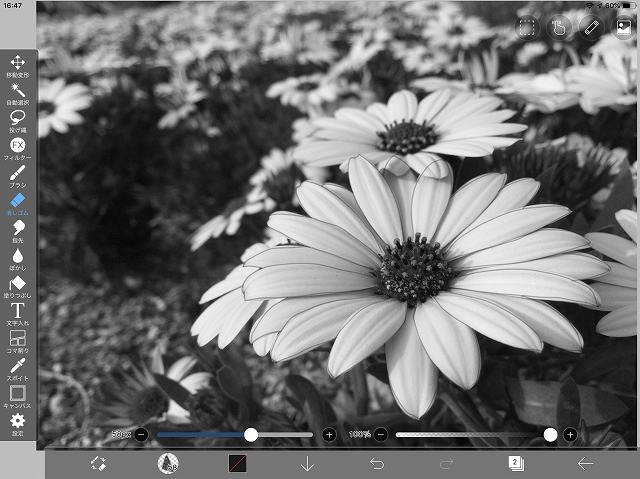Select the highlighted Eraser (消しゴム) tool
This screenshot has height=479, width=640.
click(18, 204)
